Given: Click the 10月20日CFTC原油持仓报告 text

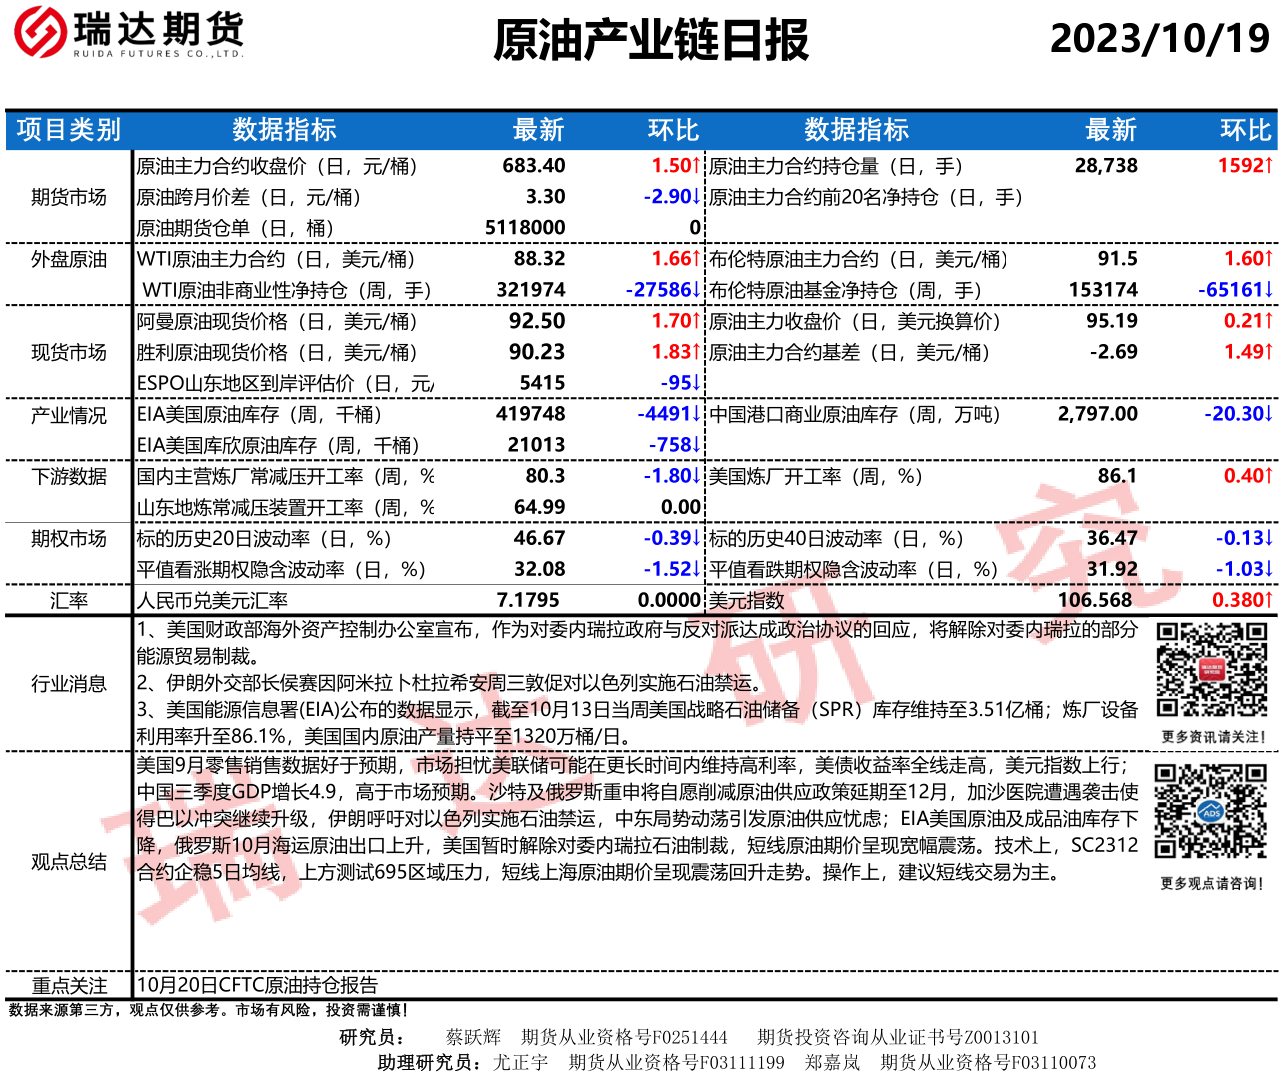Looking at the screenshot, I should point(258,984).
